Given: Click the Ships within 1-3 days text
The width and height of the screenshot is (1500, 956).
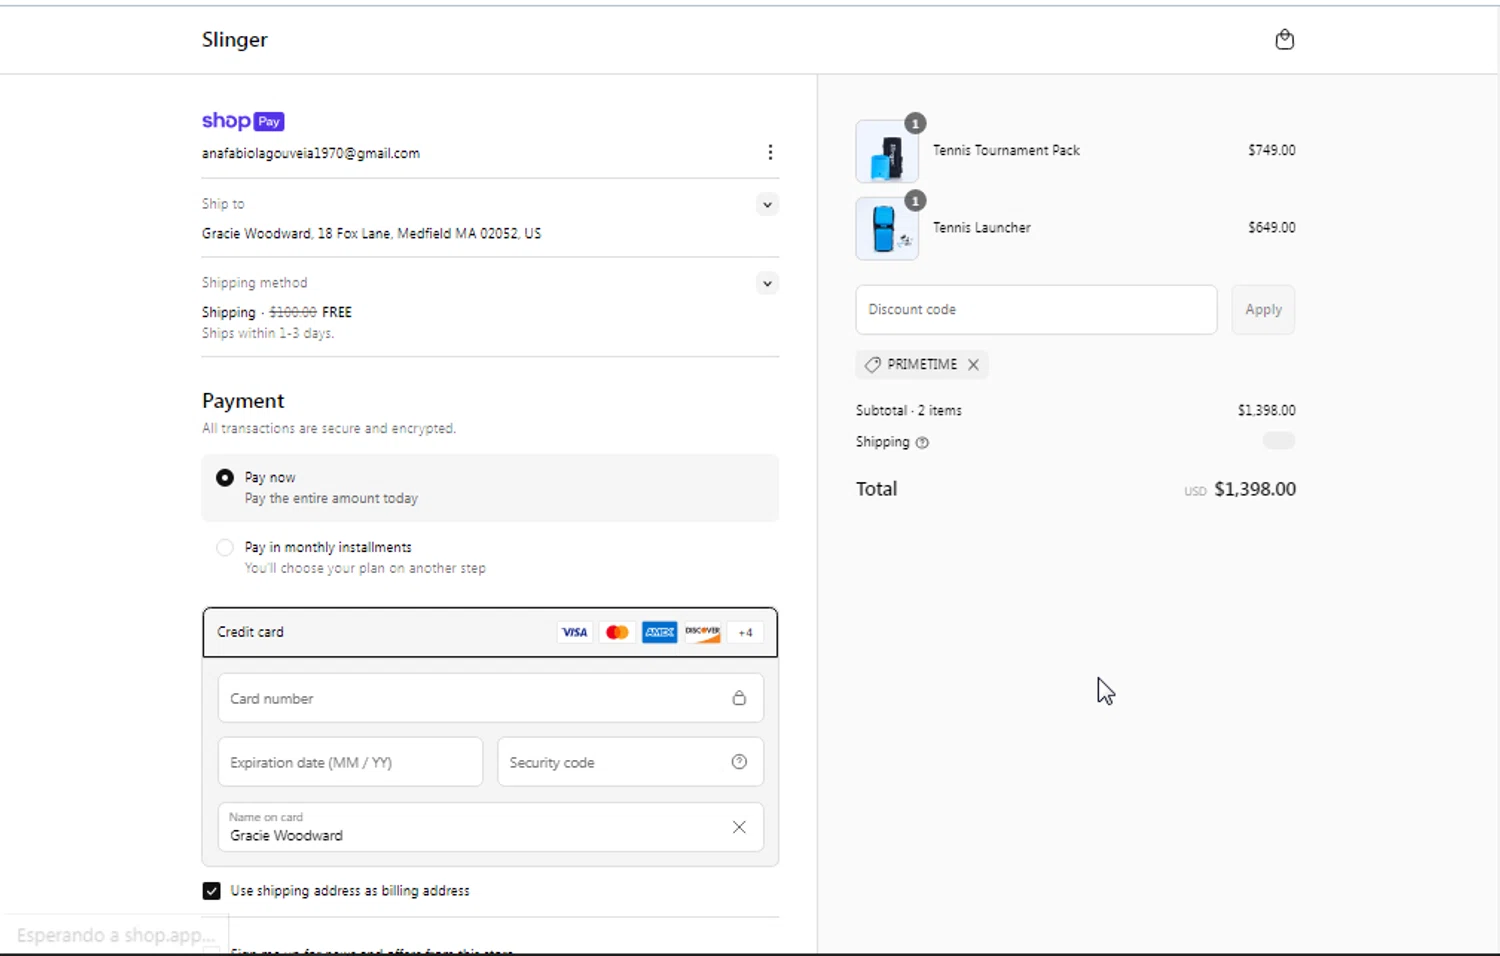Looking at the screenshot, I should click(268, 334).
